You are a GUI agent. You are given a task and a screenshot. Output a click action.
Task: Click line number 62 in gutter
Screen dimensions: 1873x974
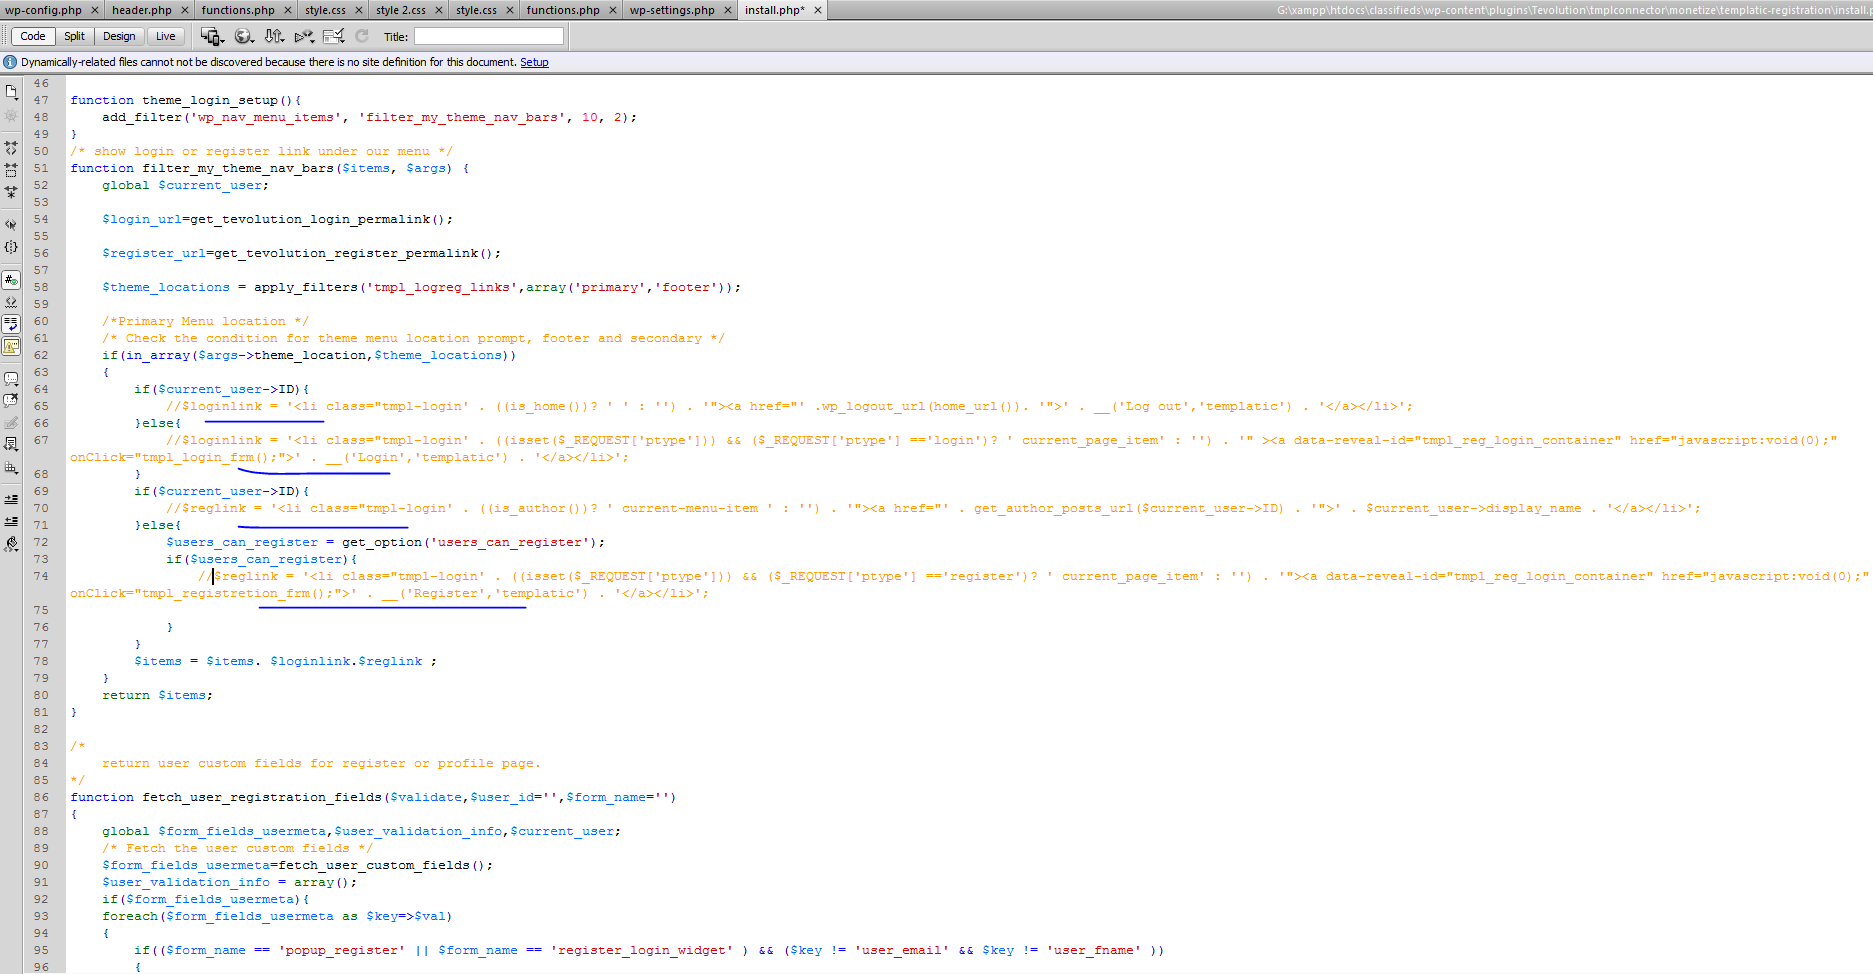pos(41,355)
